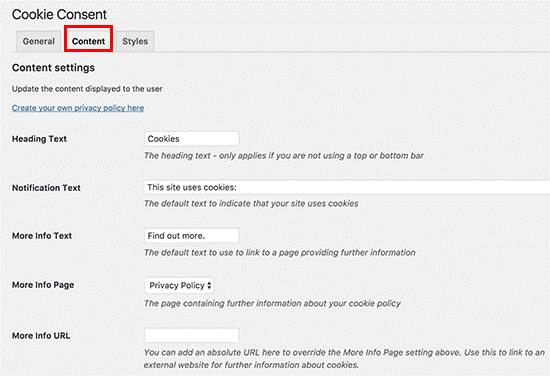The height and width of the screenshot is (376, 550).
Task: Click the heading text description about top or bottom bar
Action: coord(284,156)
